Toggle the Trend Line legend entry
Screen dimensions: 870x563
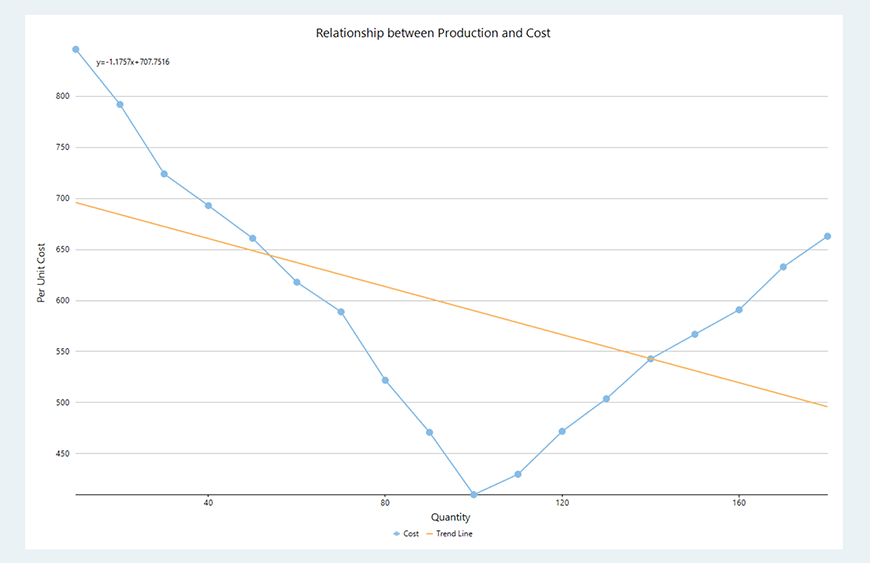[x=449, y=534]
